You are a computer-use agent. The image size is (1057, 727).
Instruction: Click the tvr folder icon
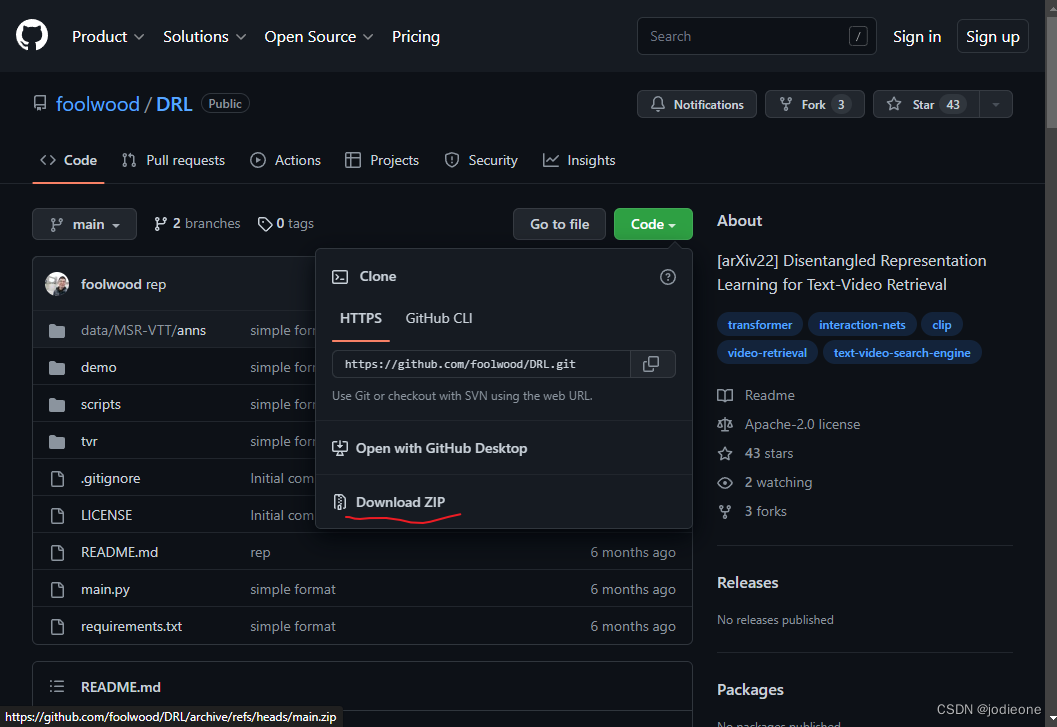tap(57, 442)
